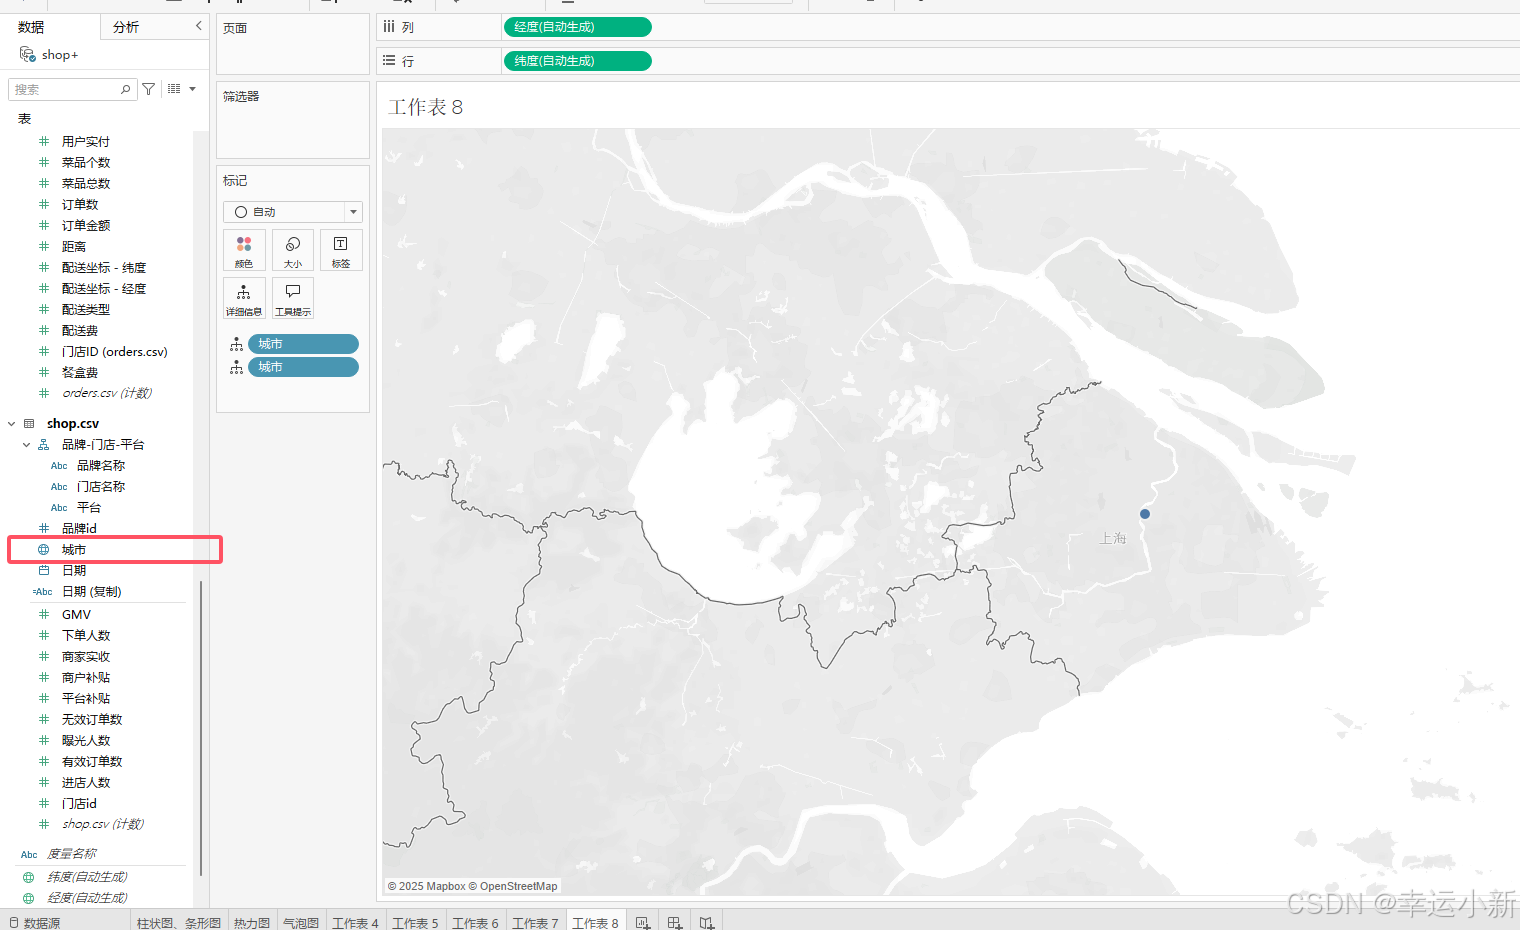Click the magnifier icon in the search box
Screen dimensions: 1520x930
pos(125,89)
